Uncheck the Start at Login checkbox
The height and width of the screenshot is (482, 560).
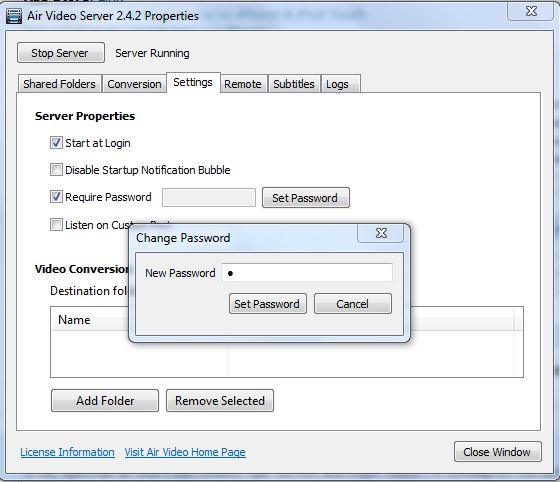point(56,143)
